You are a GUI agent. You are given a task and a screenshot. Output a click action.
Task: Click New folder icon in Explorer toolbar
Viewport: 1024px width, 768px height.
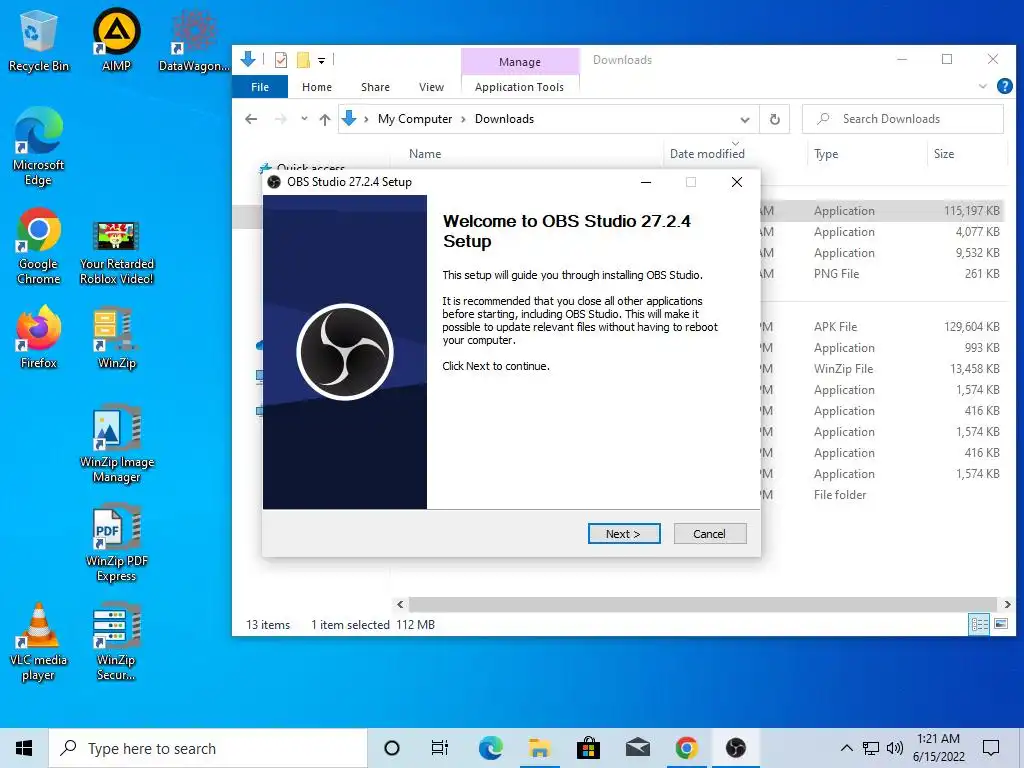pos(304,60)
